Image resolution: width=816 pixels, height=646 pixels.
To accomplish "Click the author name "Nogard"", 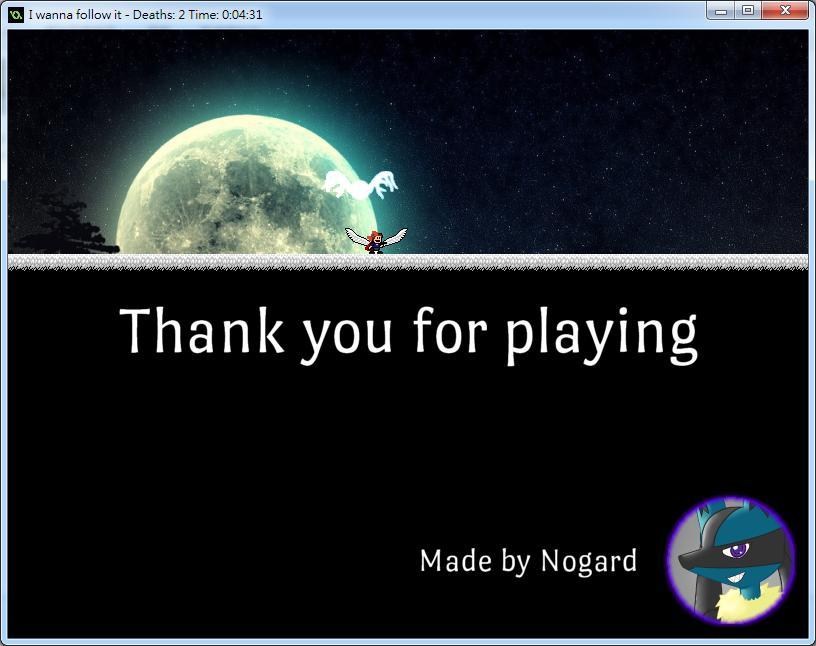I will pos(588,562).
